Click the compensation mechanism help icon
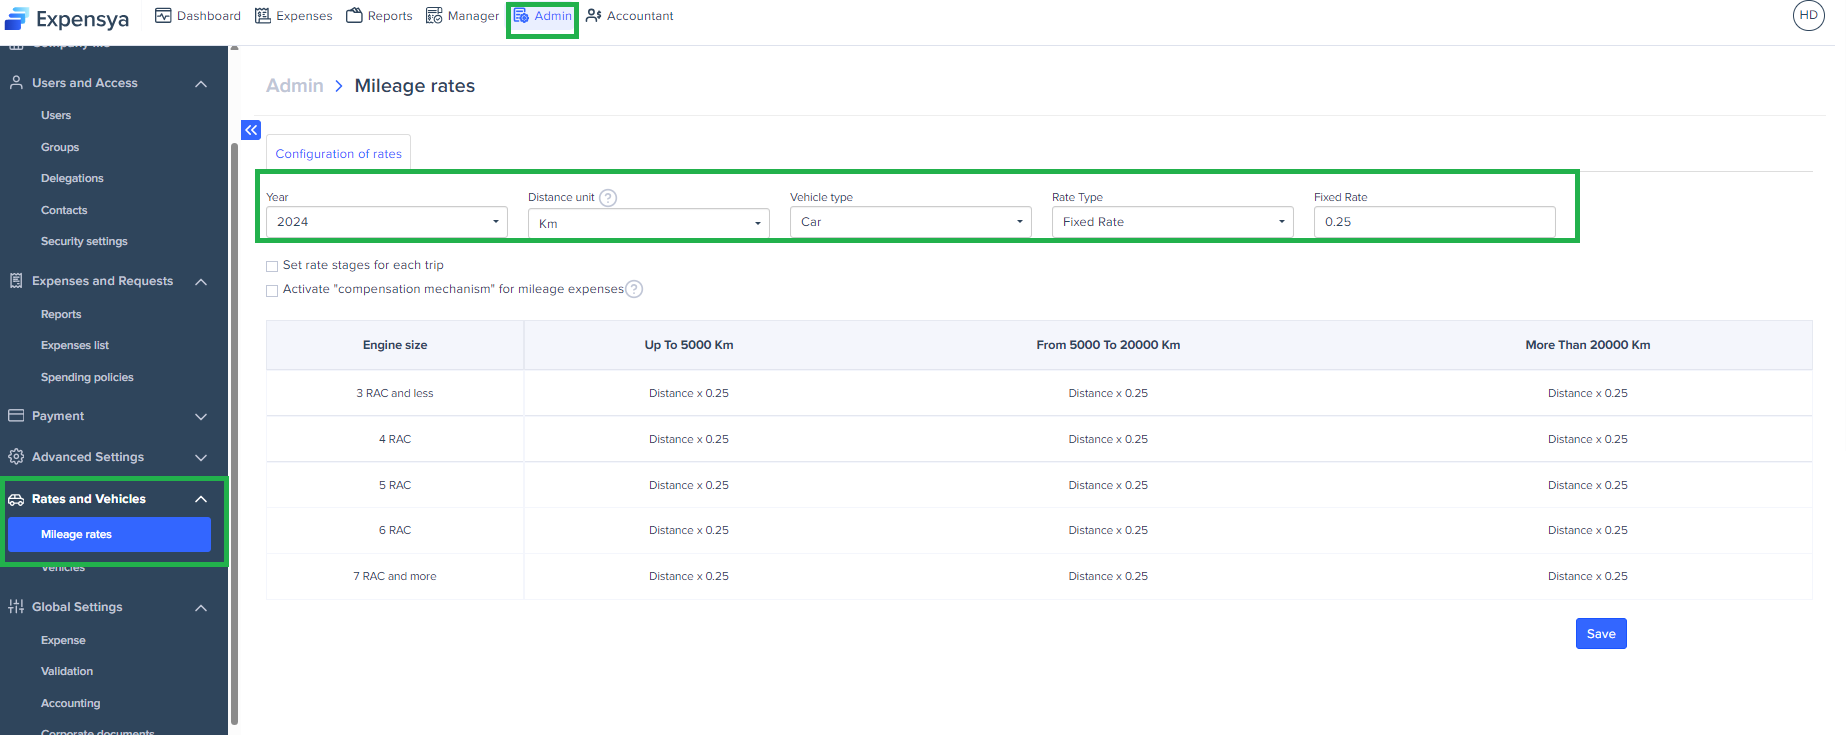The height and width of the screenshot is (735, 1846). tap(634, 289)
